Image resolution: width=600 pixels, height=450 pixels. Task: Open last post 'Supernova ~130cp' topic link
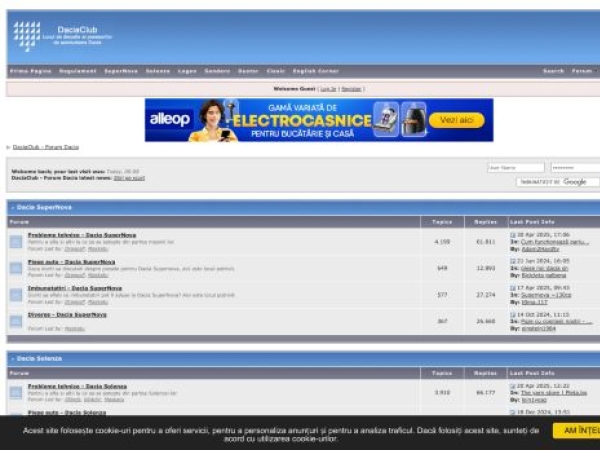pyautogui.click(x=546, y=295)
